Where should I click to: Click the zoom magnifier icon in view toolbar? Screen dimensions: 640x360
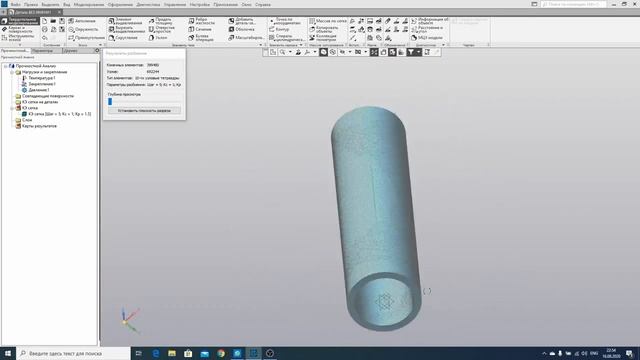click(282, 52)
